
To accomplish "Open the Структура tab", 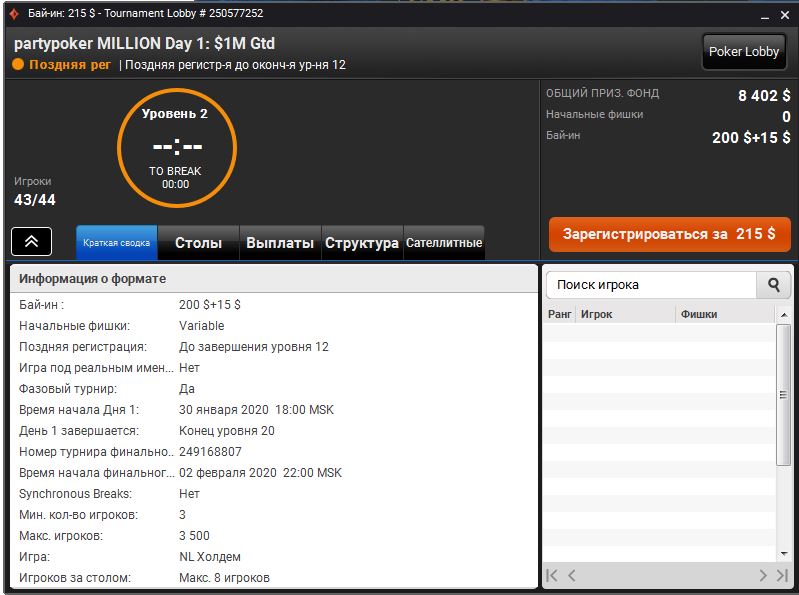I will (362, 242).
